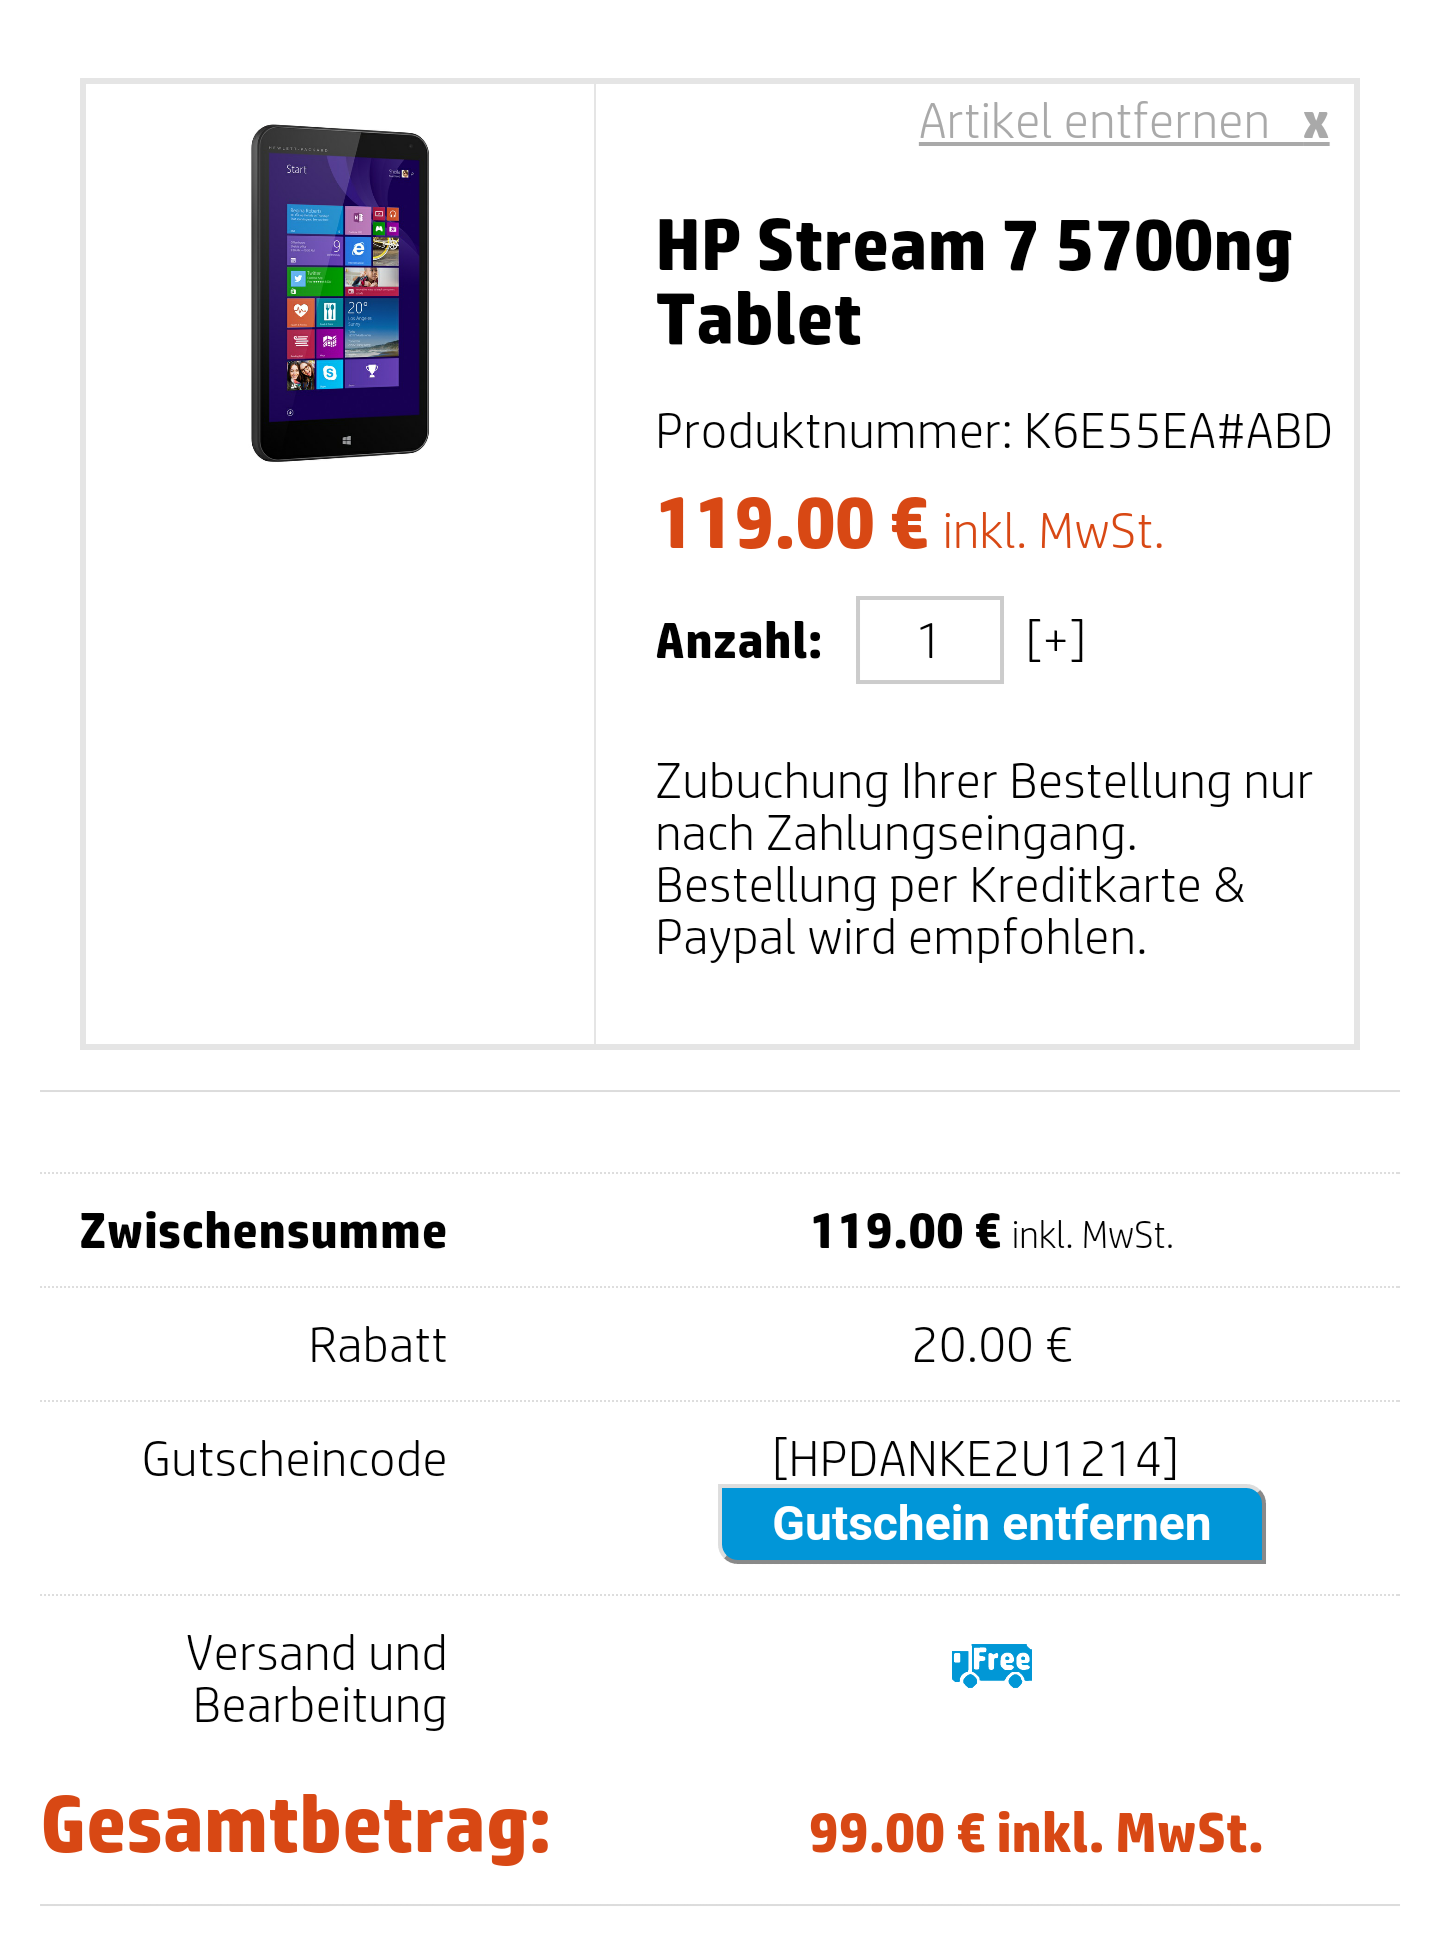The width and height of the screenshot is (1440, 1943).
Task: Open the HP Stream 7 tablet thumbnail
Action: [x=340, y=293]
